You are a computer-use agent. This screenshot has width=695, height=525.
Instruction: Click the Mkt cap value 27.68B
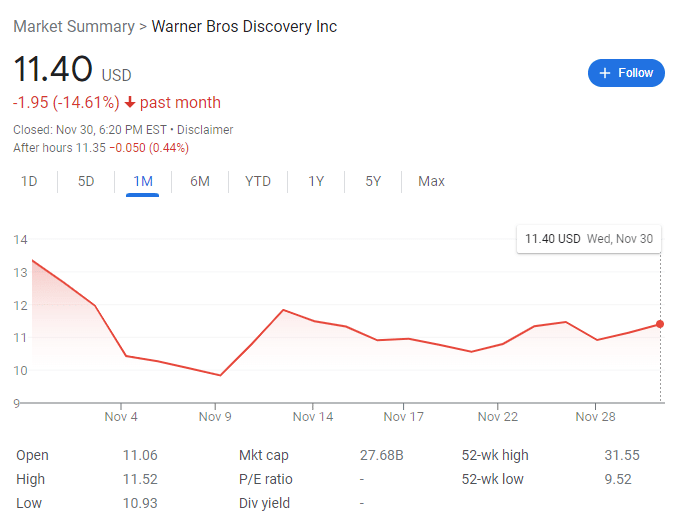pos(382,455)
